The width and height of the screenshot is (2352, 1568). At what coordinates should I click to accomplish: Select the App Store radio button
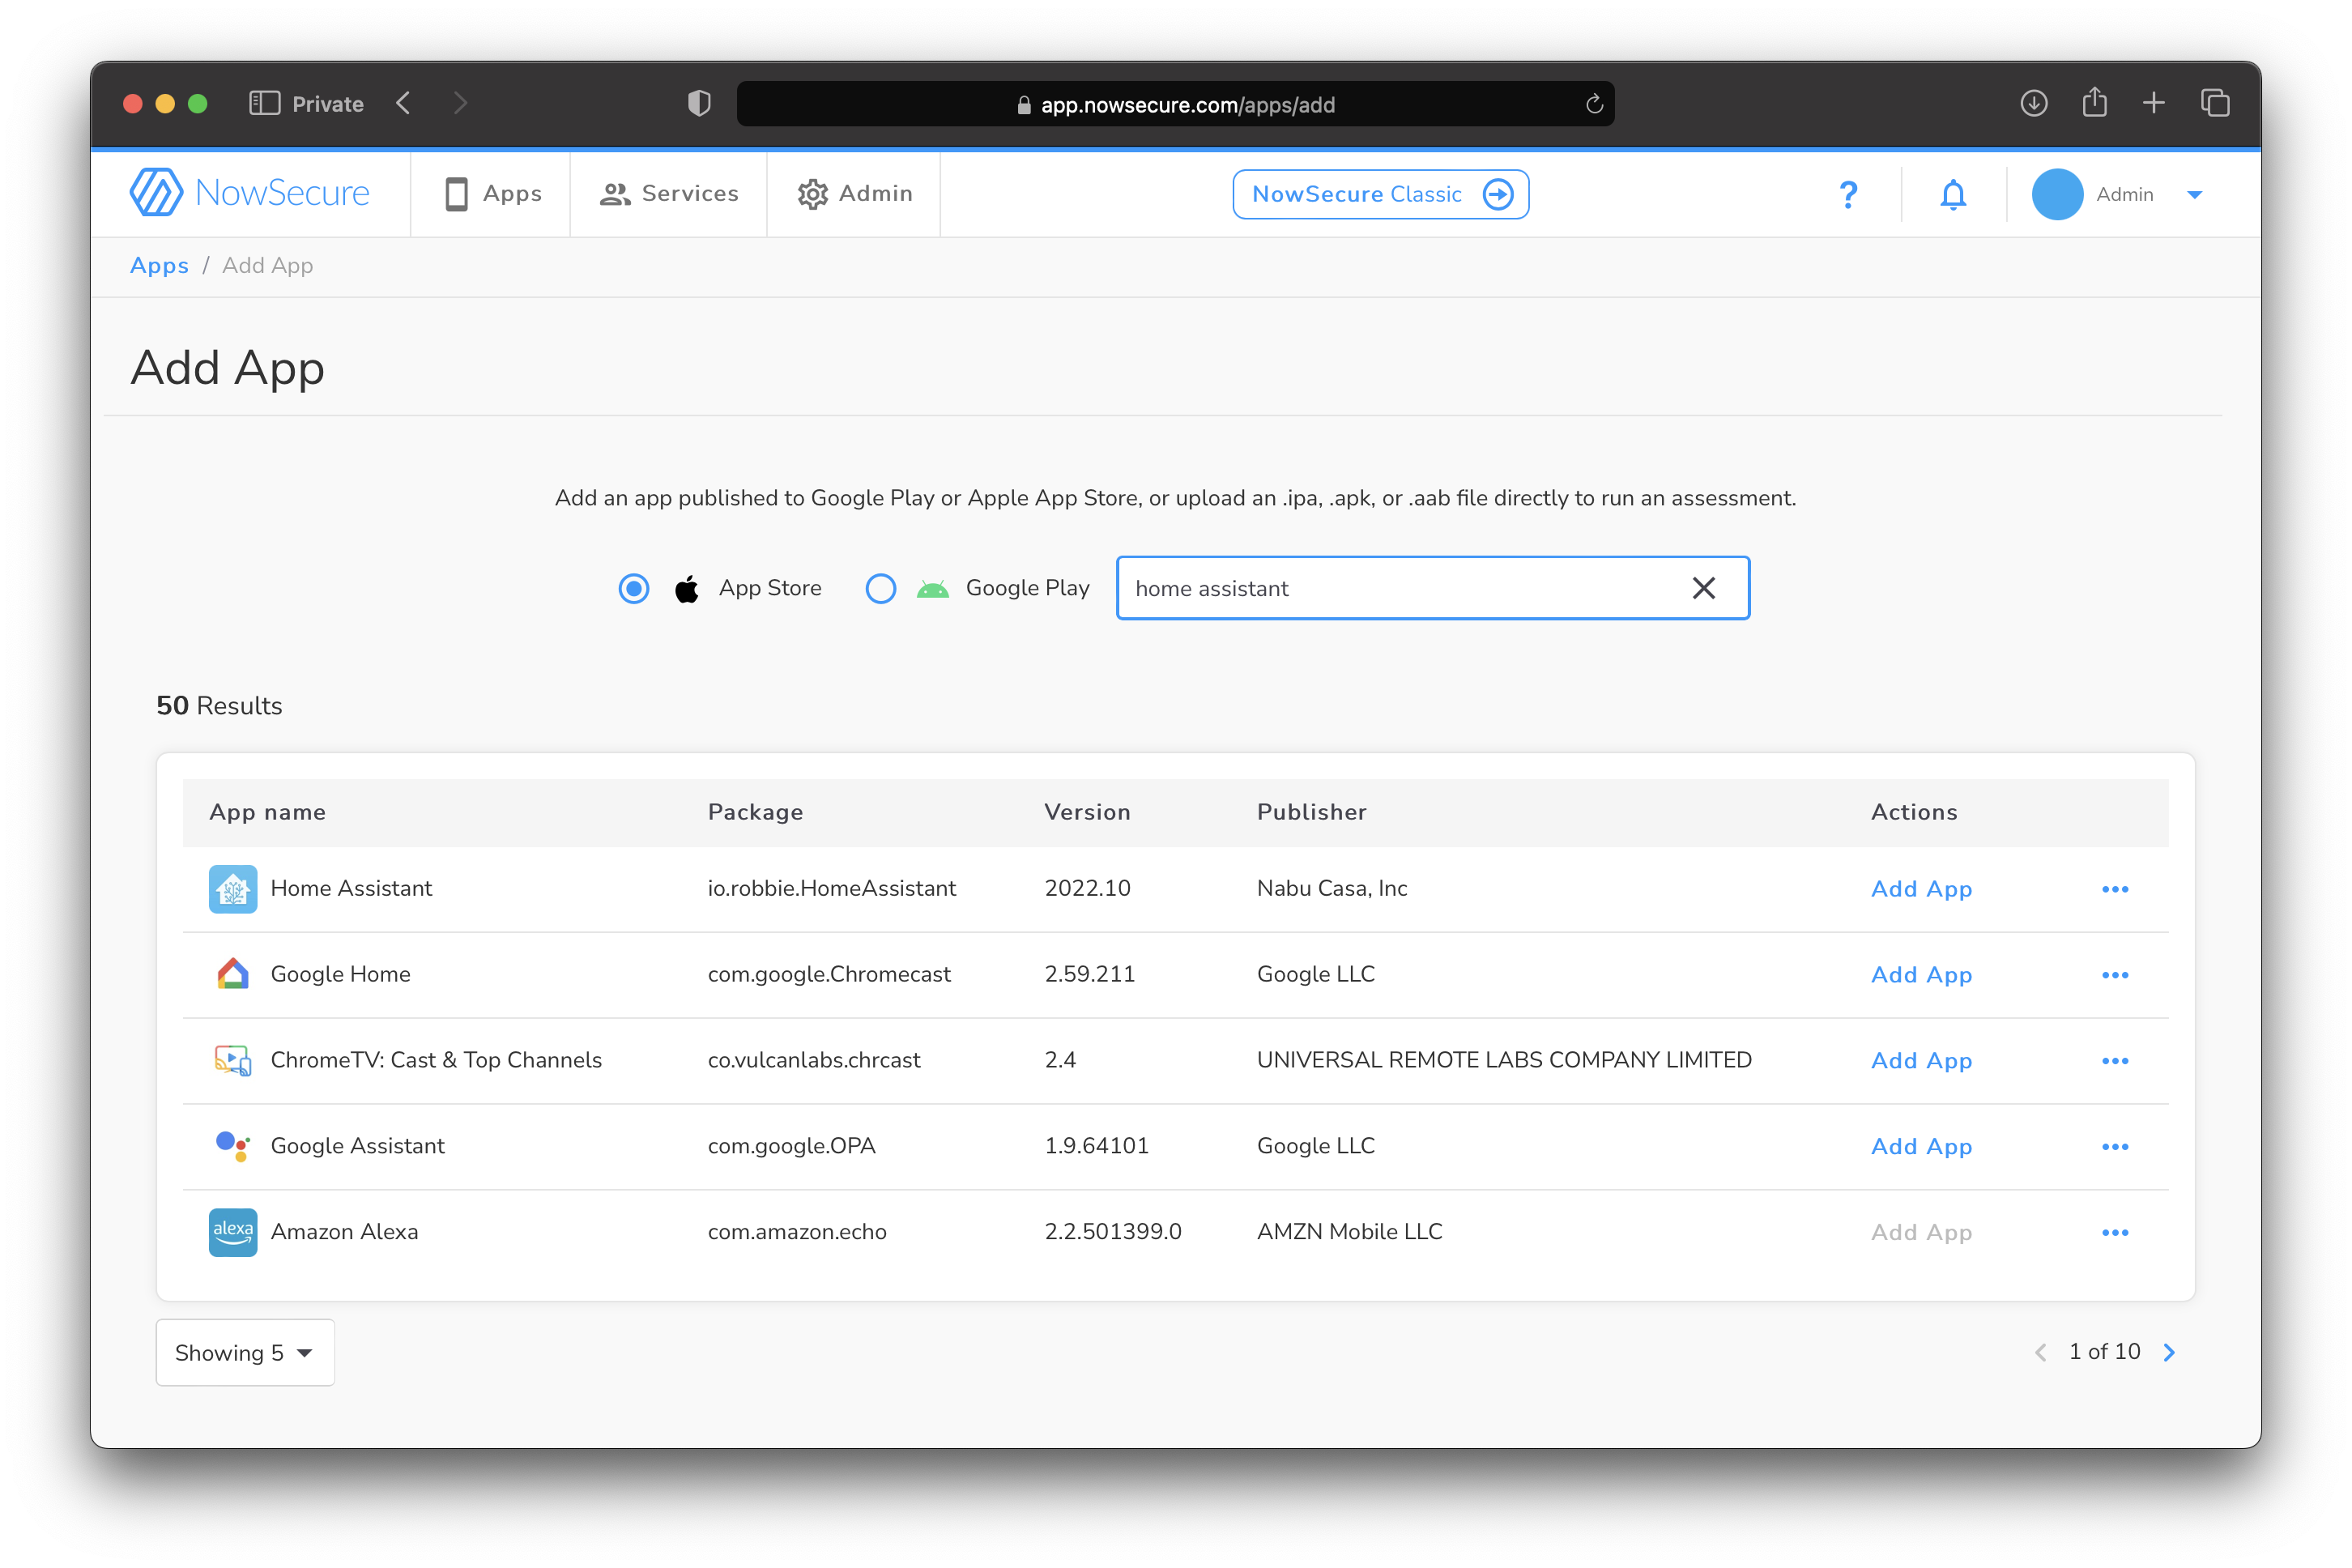coord(633,588)
